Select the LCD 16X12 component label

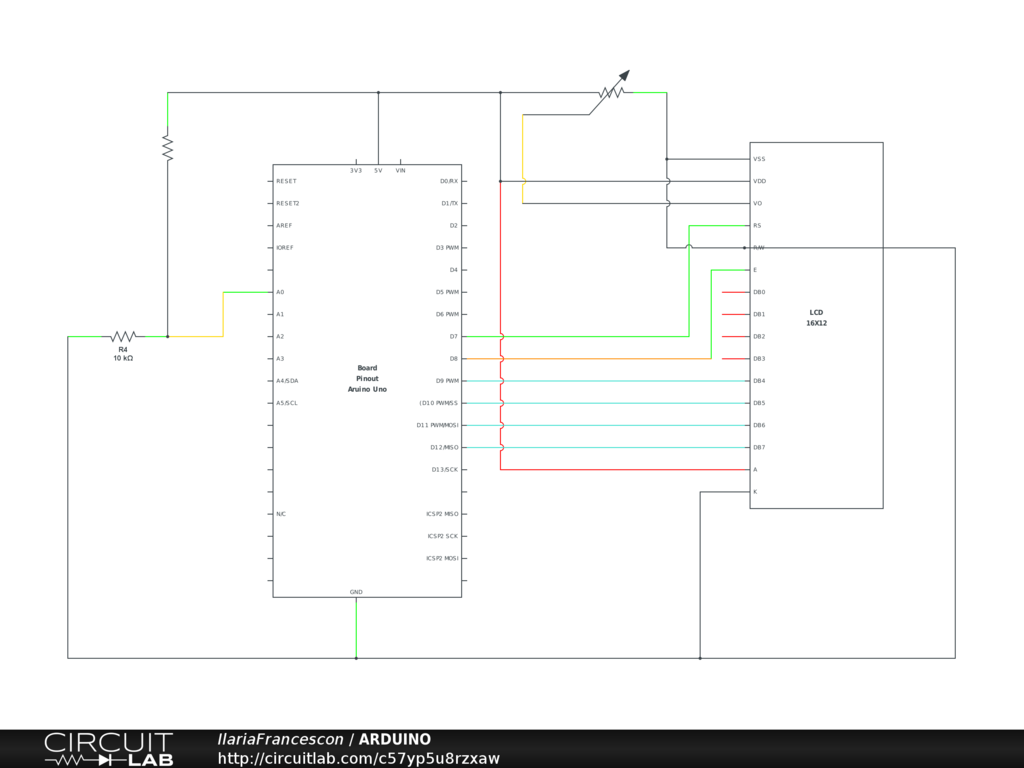coord(817,318)
